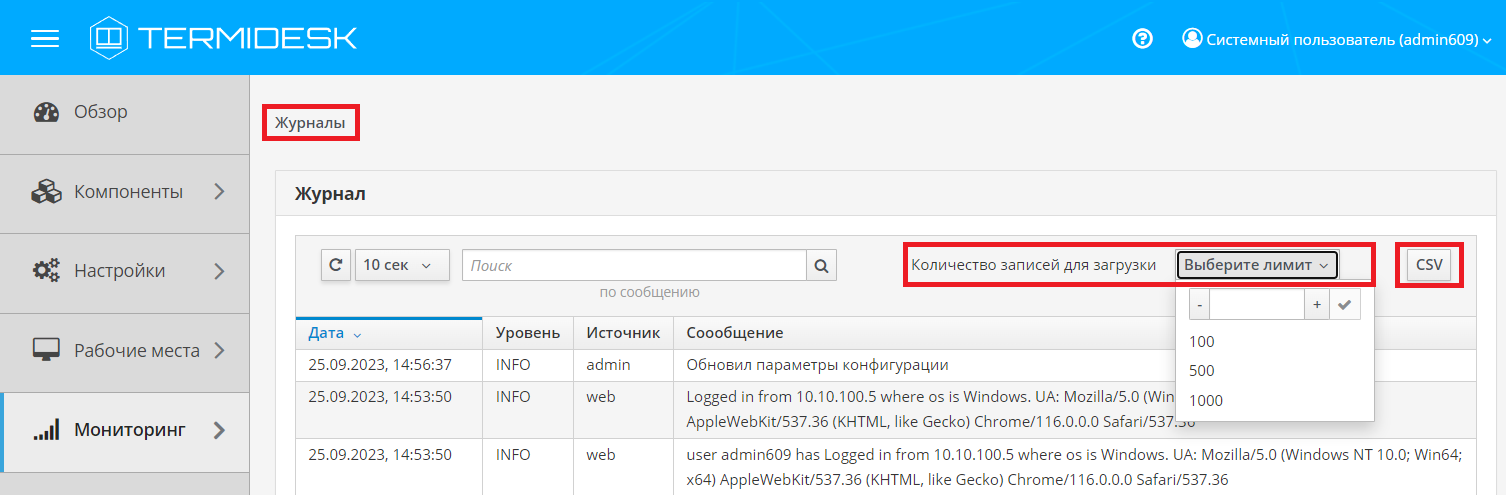The height and width of the screenshot is (495, 1506).
Task: Decrease limit value with minus button
Action: pos(1199,305)
